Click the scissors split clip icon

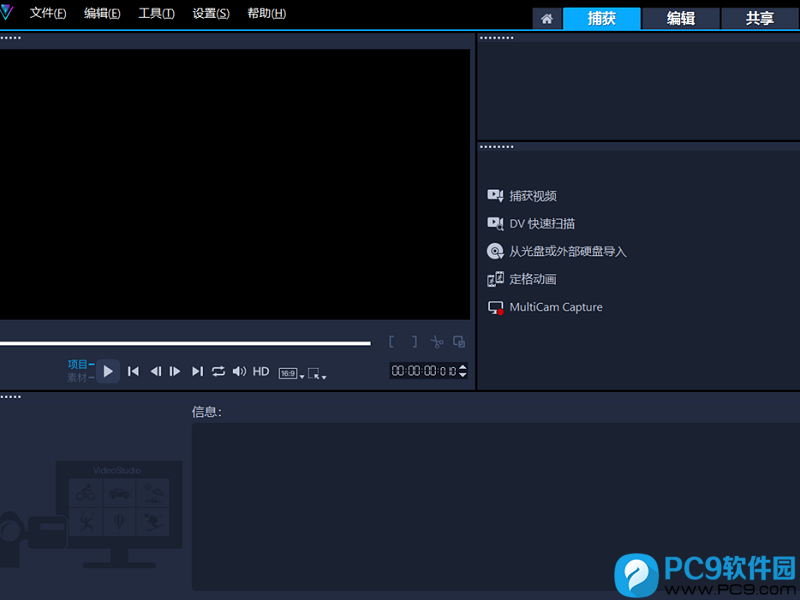click(437, 342)
